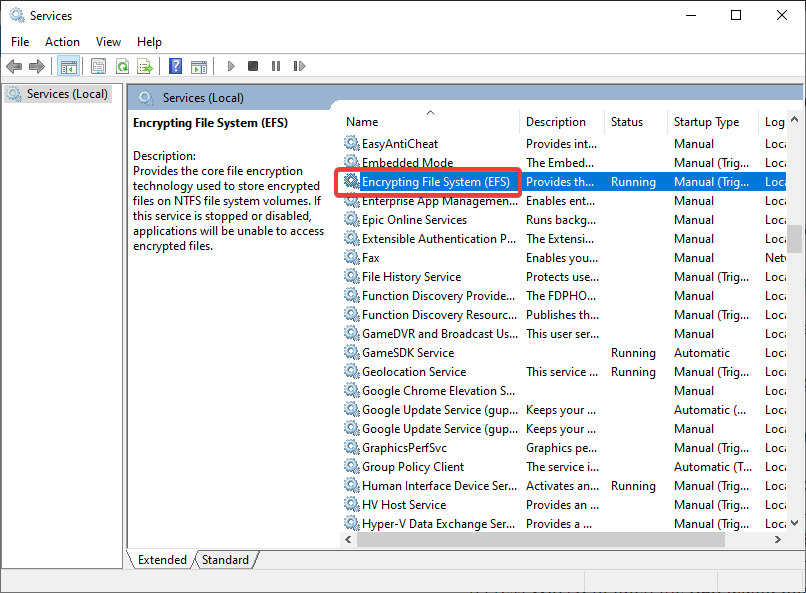Open the View menu

[x=108, y=41]
